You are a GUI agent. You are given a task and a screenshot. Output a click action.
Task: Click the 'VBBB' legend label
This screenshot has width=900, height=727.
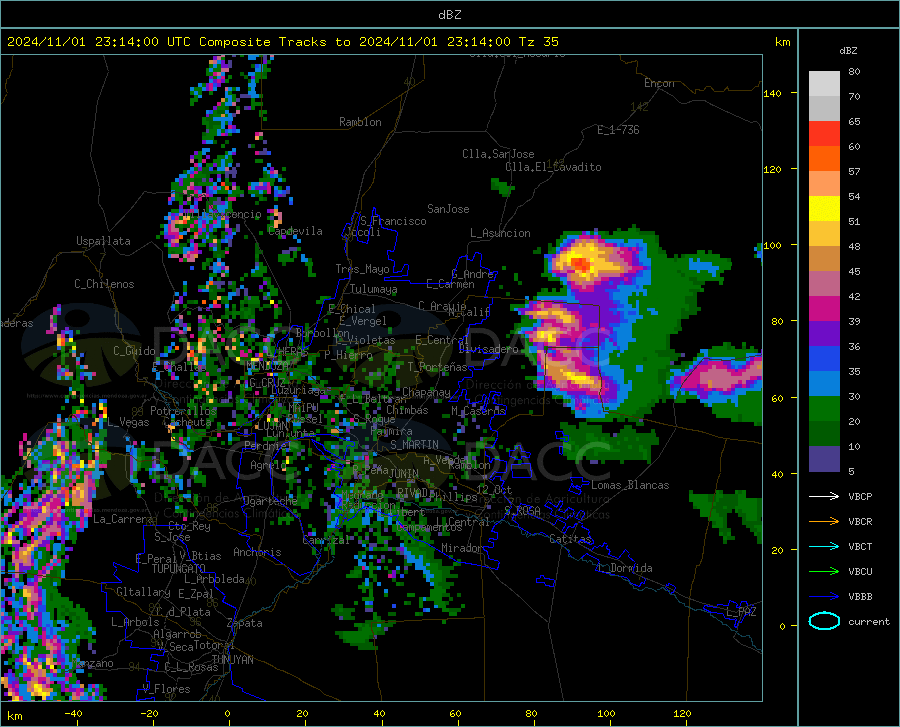pos(860,597)
